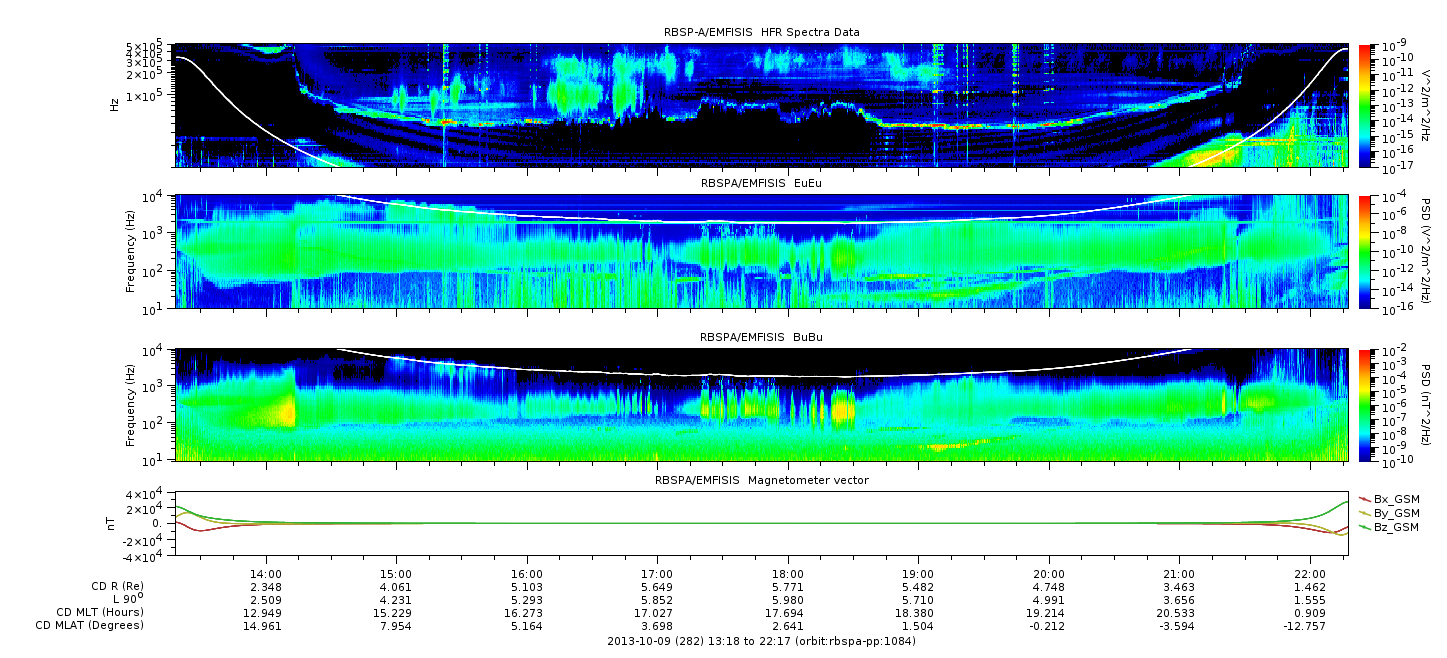
Task: Select the Magnetometer vector plot title
Action: pos(761,480)
